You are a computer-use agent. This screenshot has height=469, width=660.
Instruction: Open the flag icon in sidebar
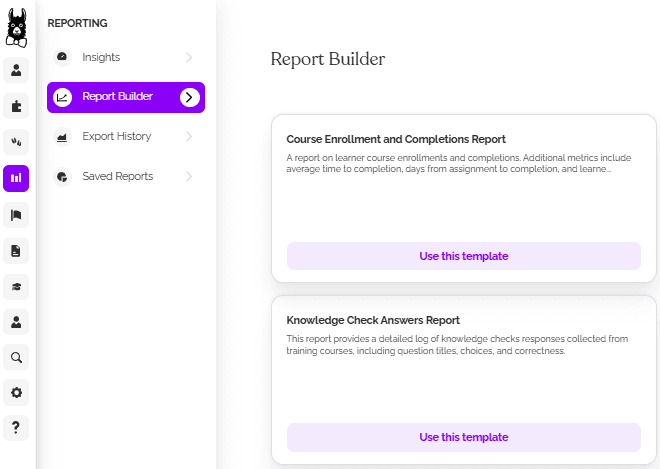coord(16,215)
